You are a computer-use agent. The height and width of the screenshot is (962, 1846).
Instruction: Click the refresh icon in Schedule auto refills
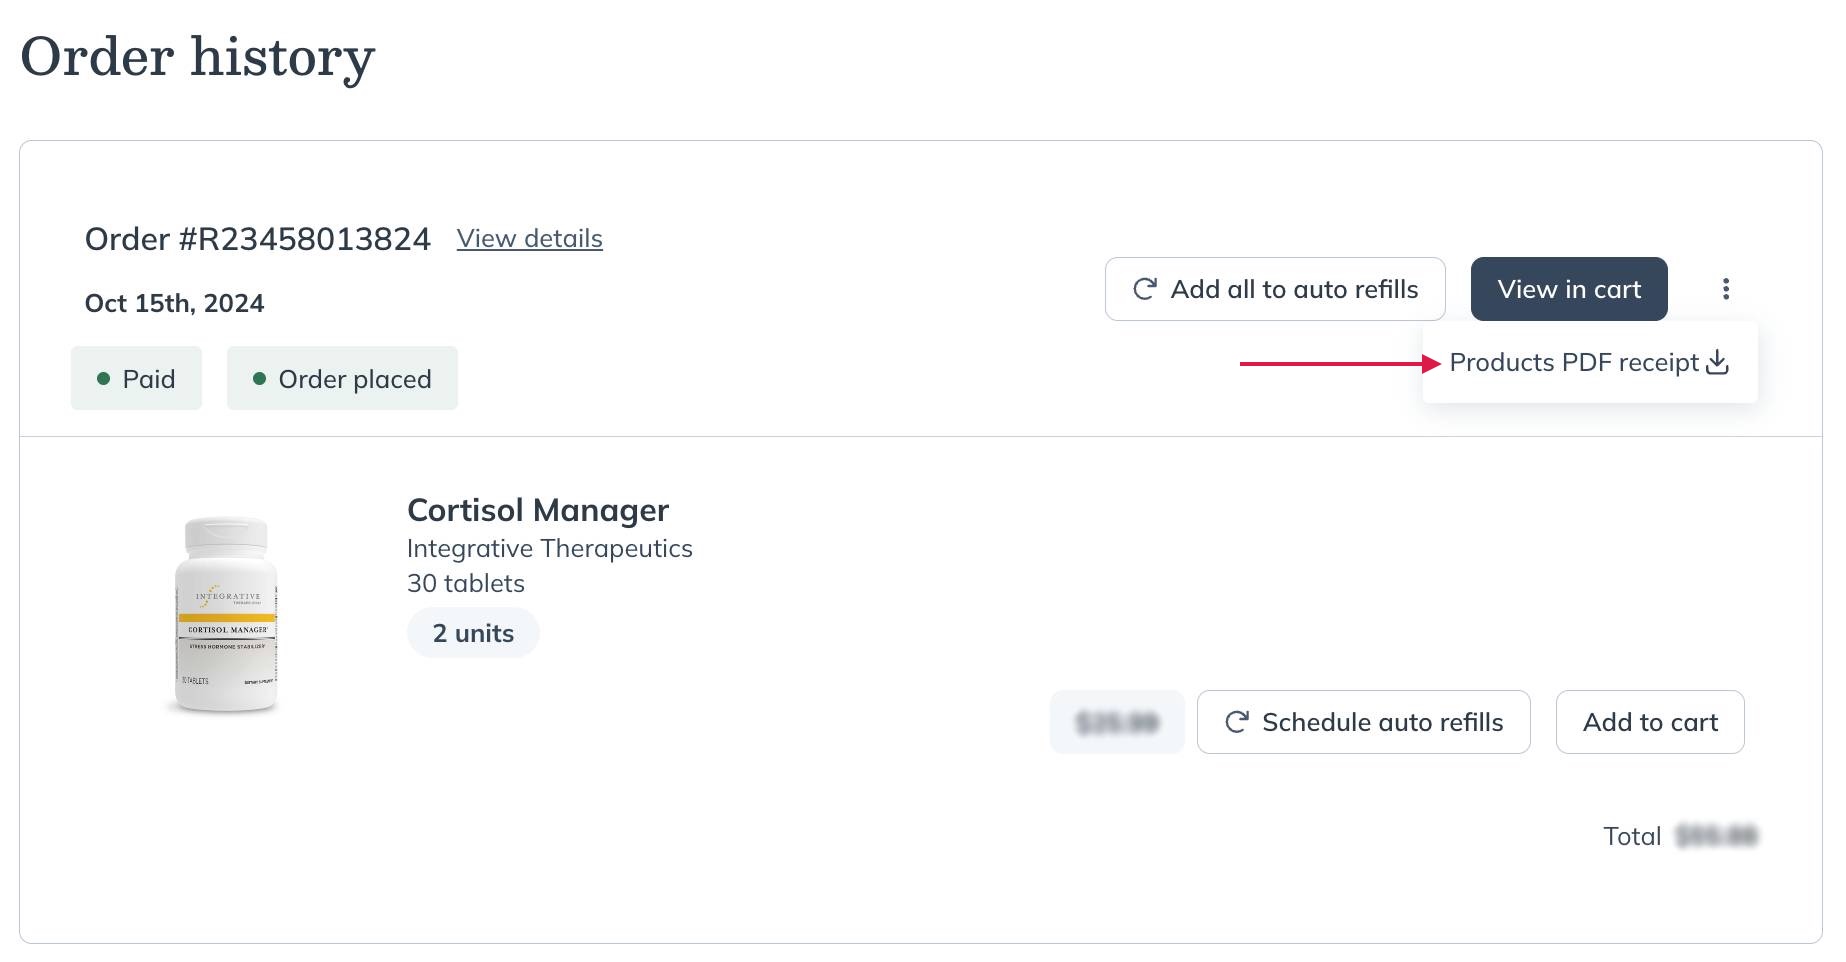tap(1237, 722)
